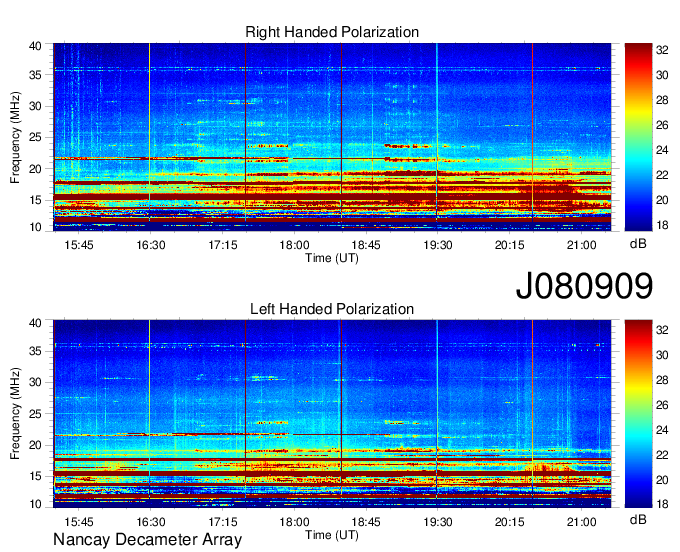Click the 30 MHz frequency tick of Right Handed plot
This screenshot has width=680, height=552.
(x=35, y=106)
